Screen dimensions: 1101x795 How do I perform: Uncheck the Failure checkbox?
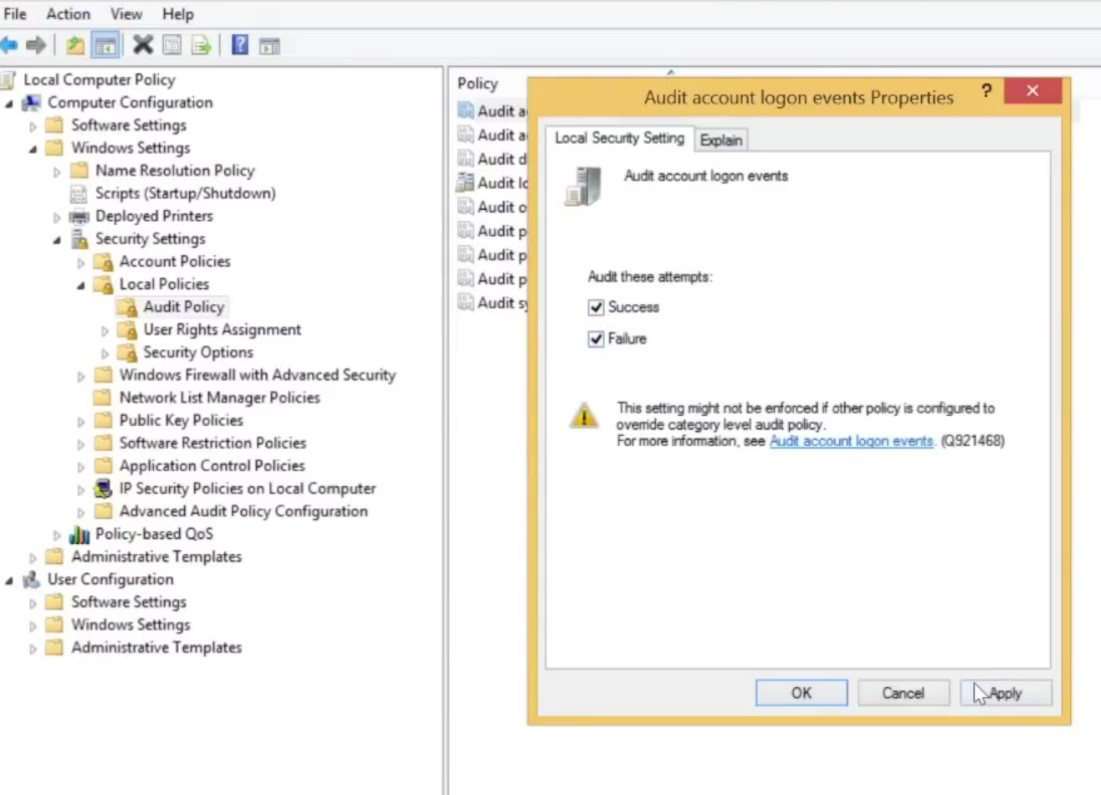pos(595,339)
